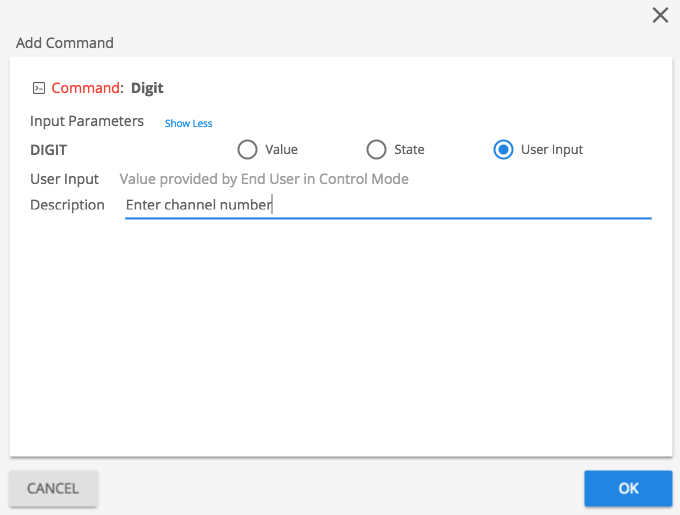The width and height of the screenshot is (680, 515).
Task: Click the left-side User Input row label
Action: coord(64,179)
